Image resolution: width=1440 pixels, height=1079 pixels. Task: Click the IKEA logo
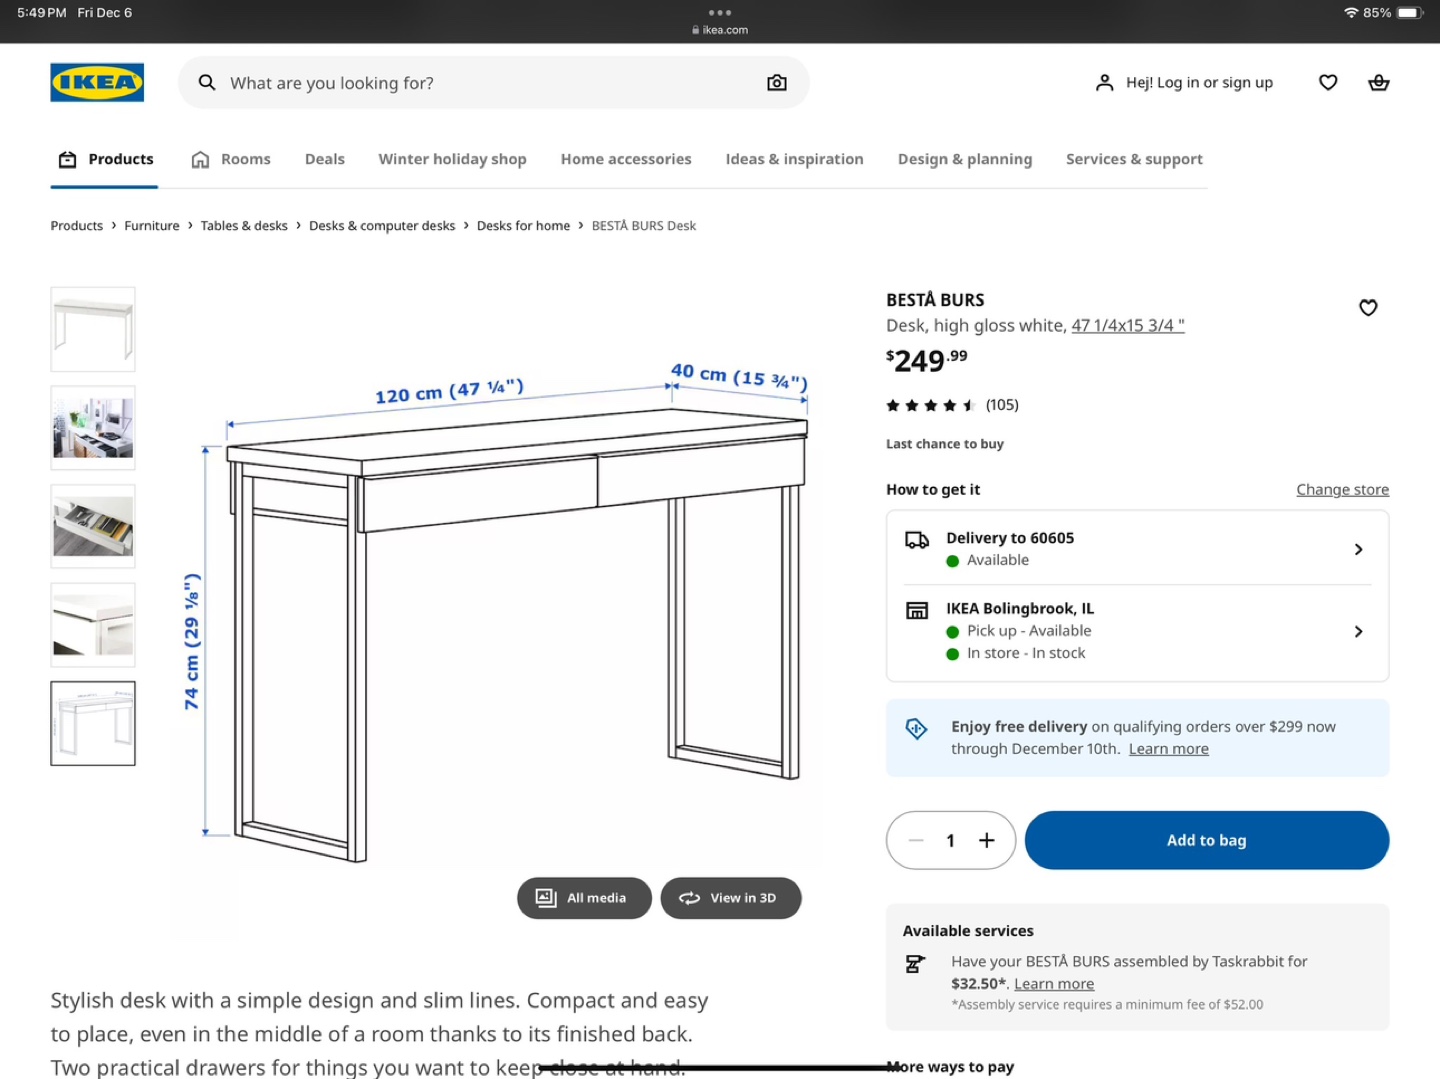click(x=97, y=82)
